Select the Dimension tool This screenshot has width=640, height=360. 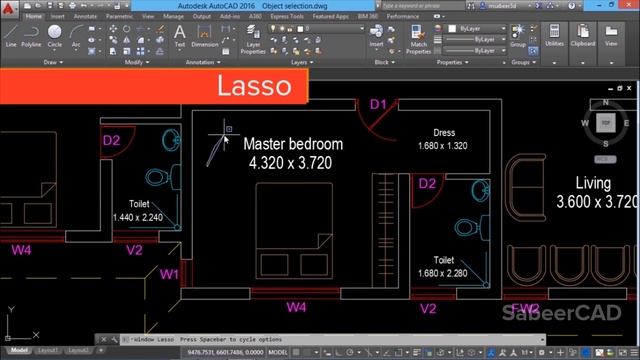click(x=204, y=36)
